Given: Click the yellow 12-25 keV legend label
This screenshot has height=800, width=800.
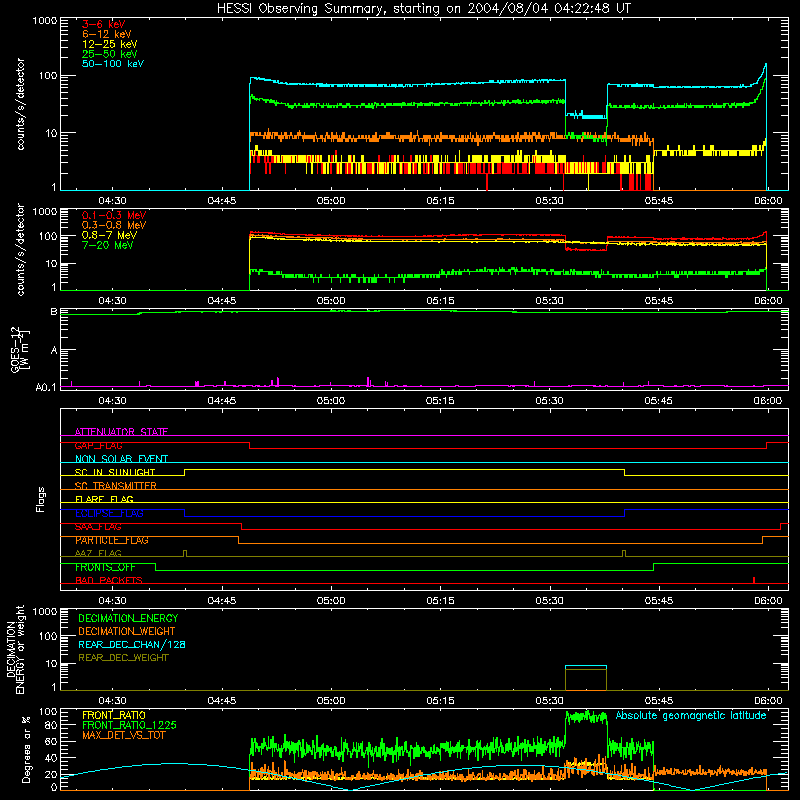Looking at the screenshot, I should pos(109,44).
